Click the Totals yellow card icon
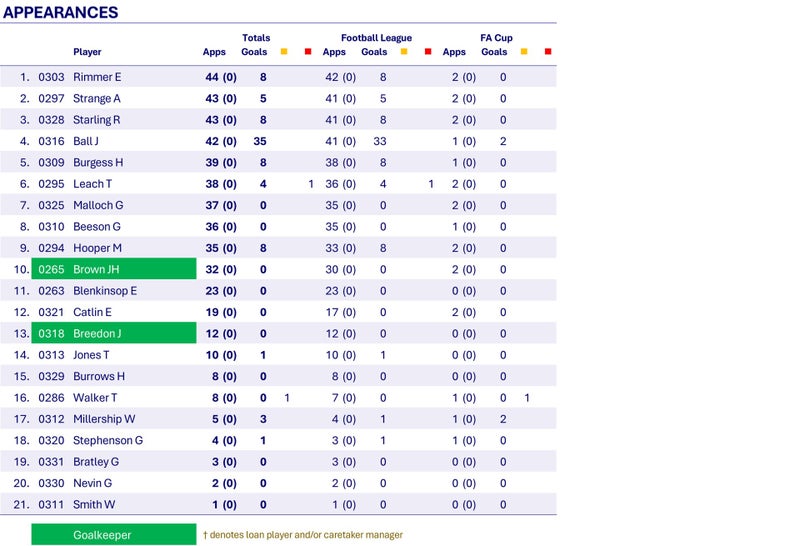Image resolution: width=800 pixels, height=546 pixels. pos(284,52)
